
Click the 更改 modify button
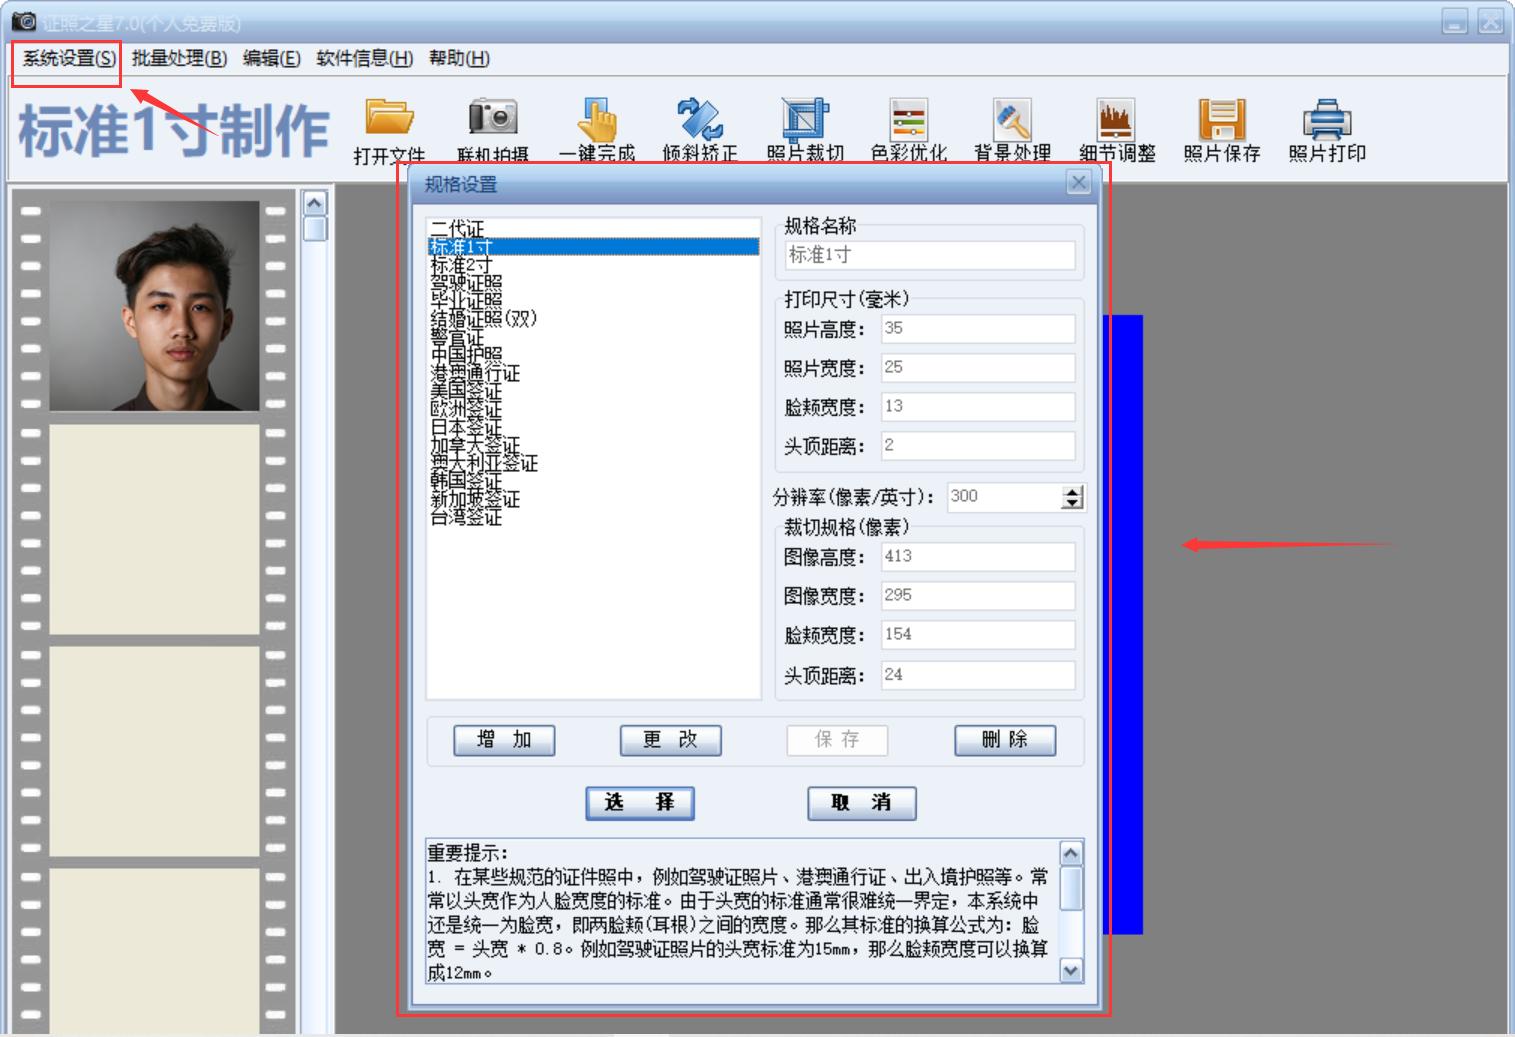670,740
